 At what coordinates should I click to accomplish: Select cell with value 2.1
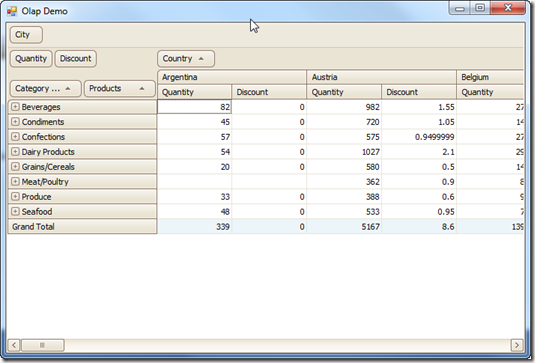click(x=419, y=152)
